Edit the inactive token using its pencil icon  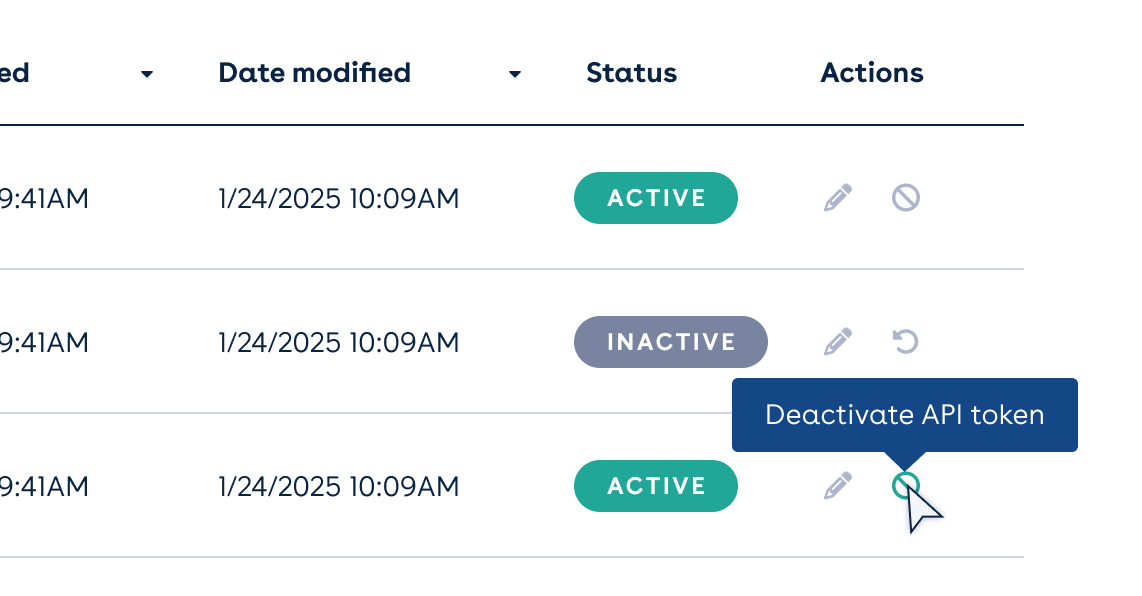(838, 342)
